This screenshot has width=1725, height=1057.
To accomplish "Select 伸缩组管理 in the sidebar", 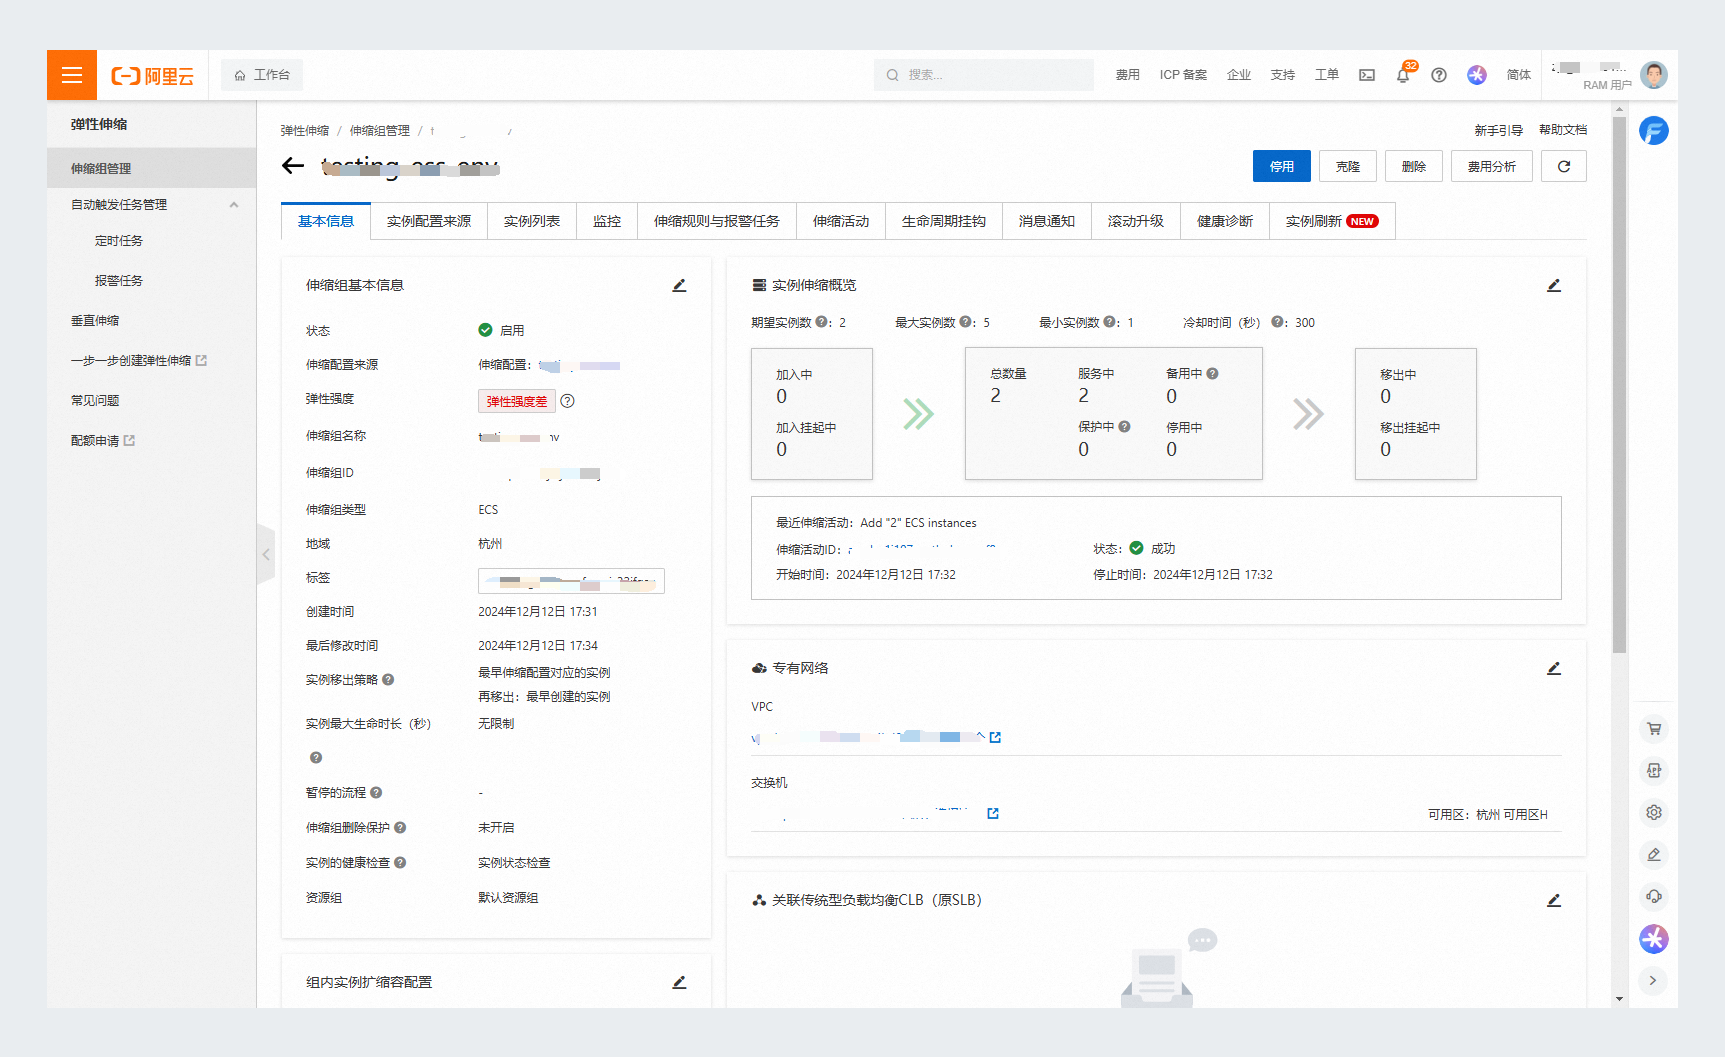I will (x=152, y=168).
